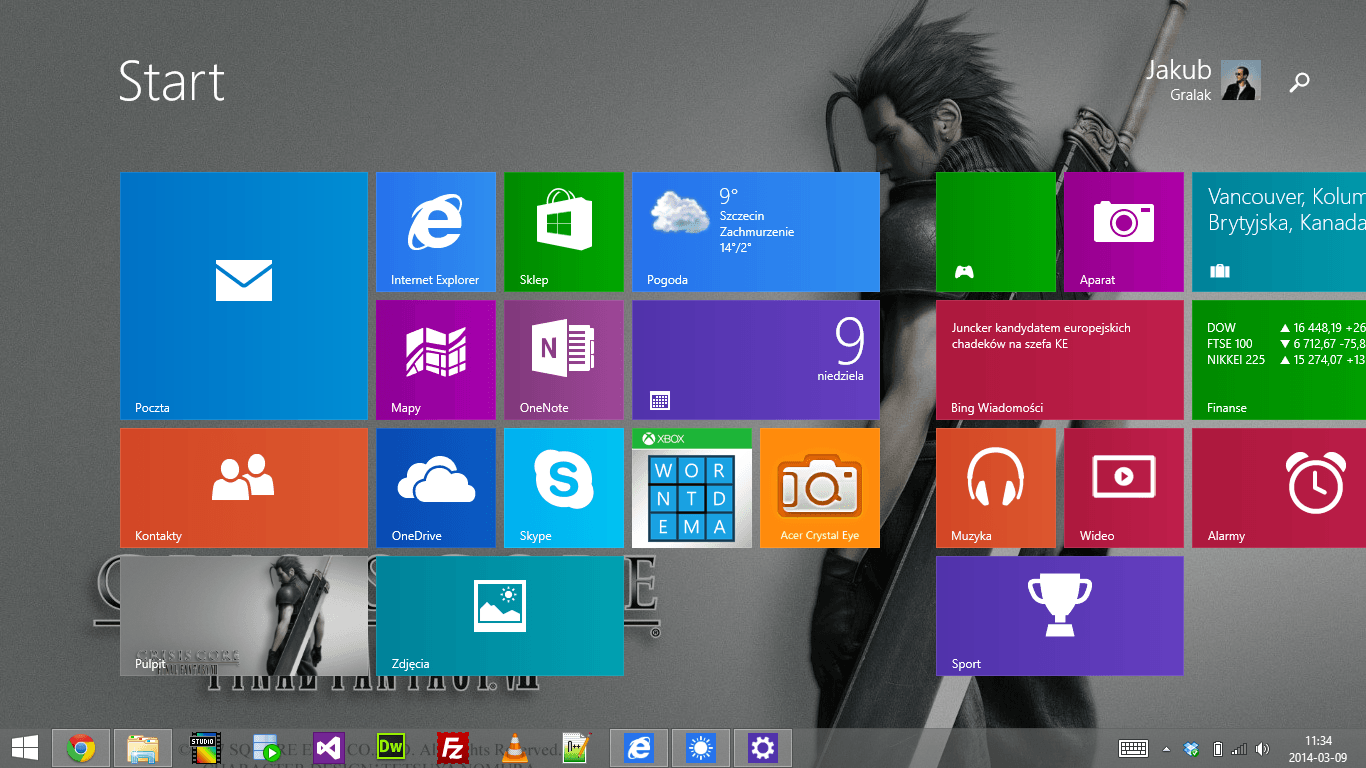This screenshot has height=768, width=1366.
Task: Open the Vancouver travel tile
Action: [1279, 232]
